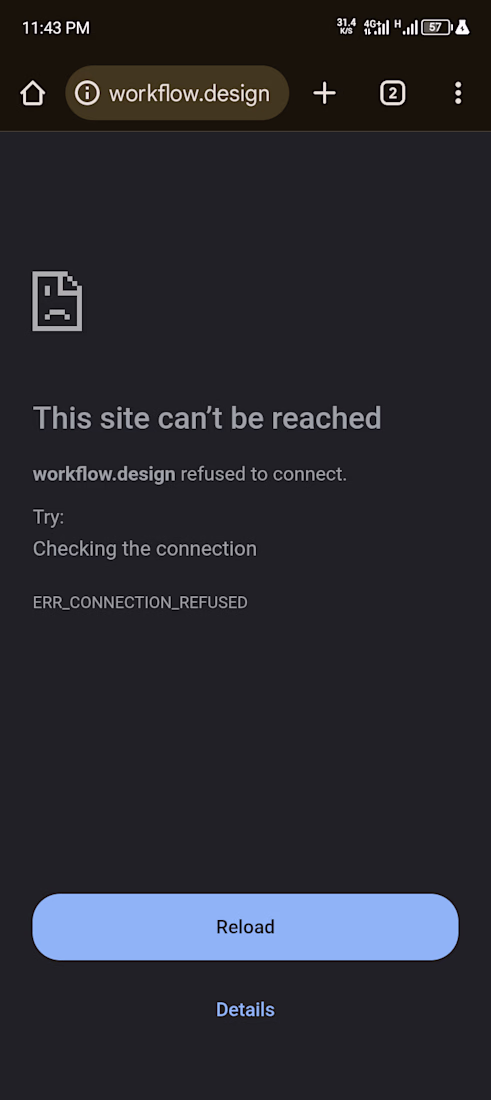The image size is (491, 1100).
Task: Open the tab switcher showing 2 tabs
Action: 392,93
